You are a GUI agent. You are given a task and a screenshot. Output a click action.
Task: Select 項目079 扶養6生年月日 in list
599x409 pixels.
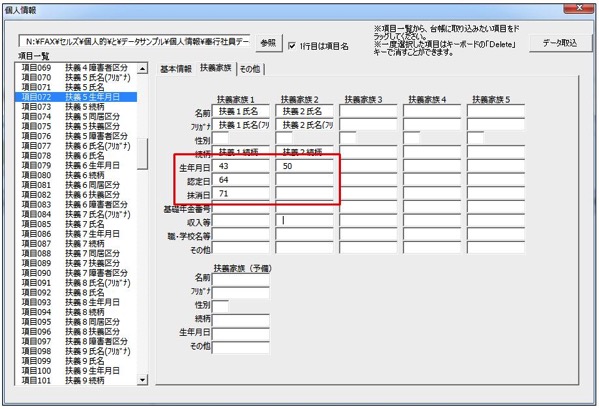tap(76, 165)
